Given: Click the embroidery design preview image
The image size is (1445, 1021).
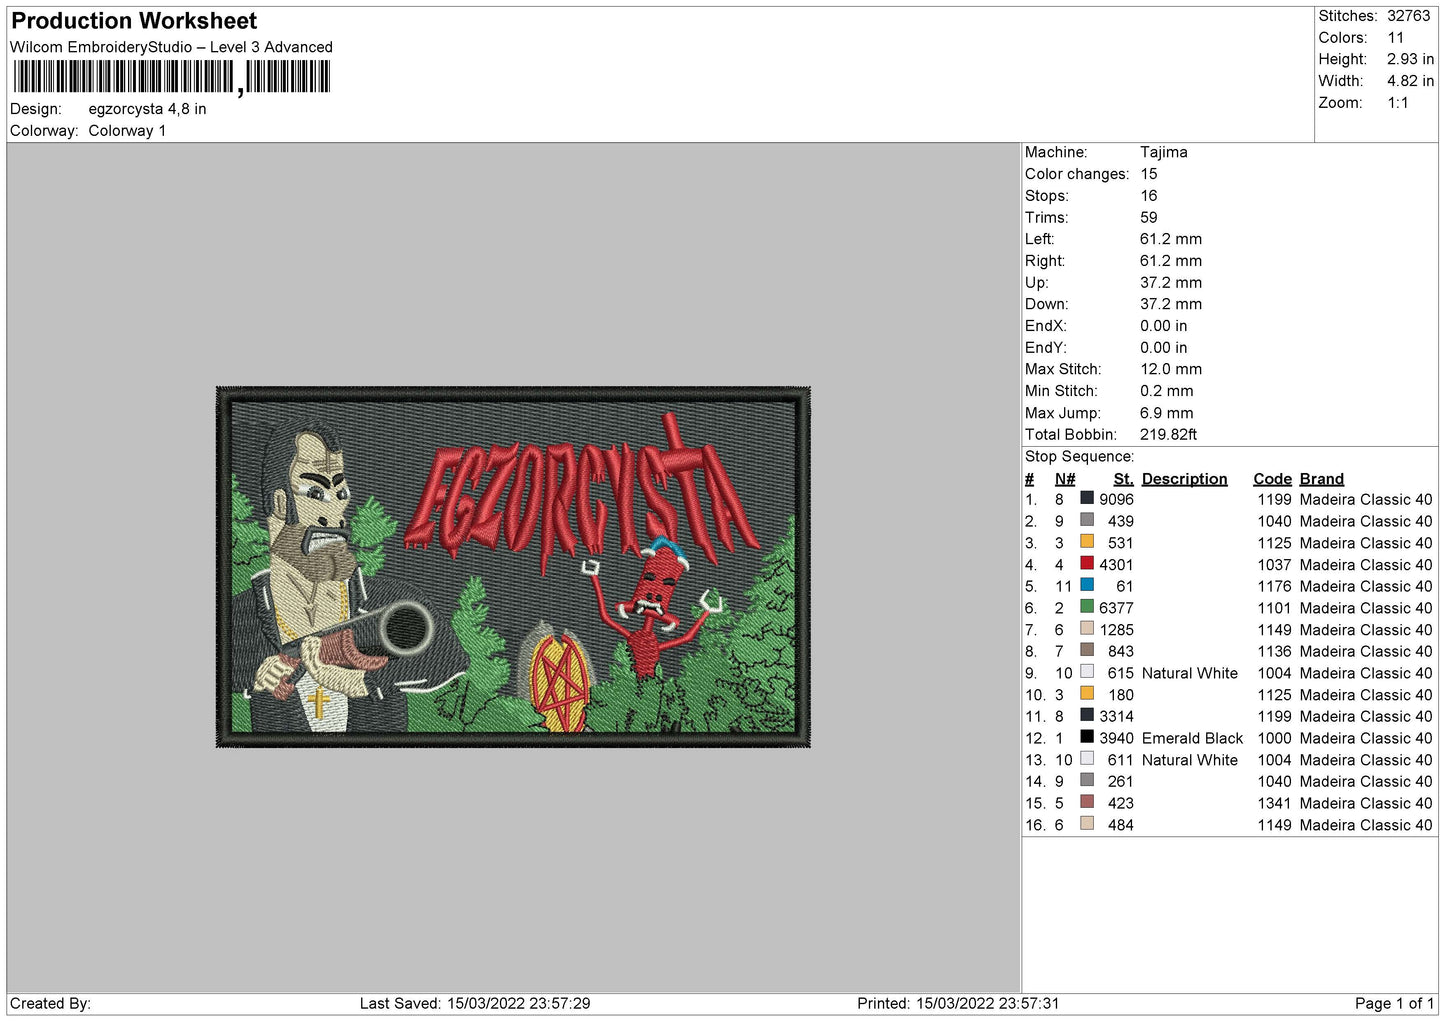Looking at the screenshot, I should [513, 567].
